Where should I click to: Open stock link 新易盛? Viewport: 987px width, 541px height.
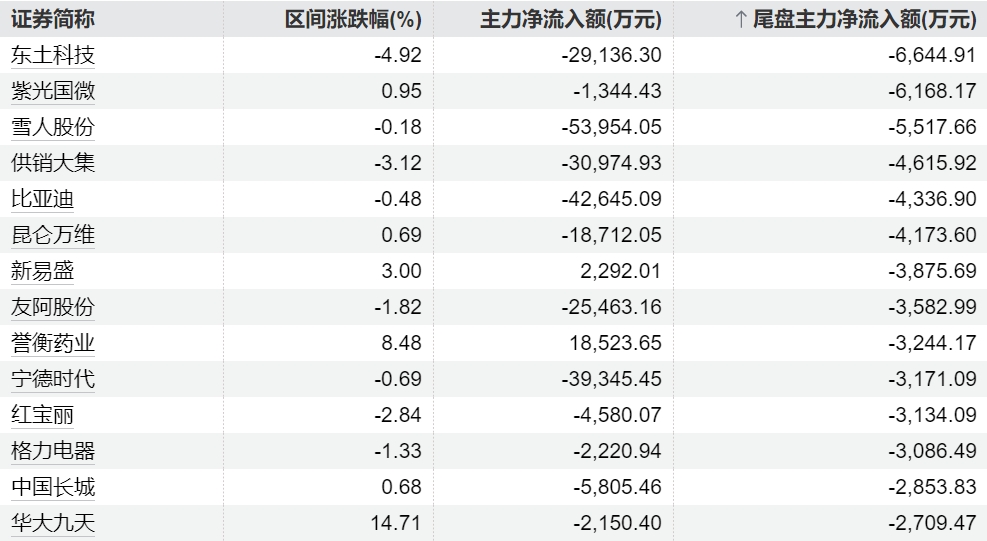42,271
